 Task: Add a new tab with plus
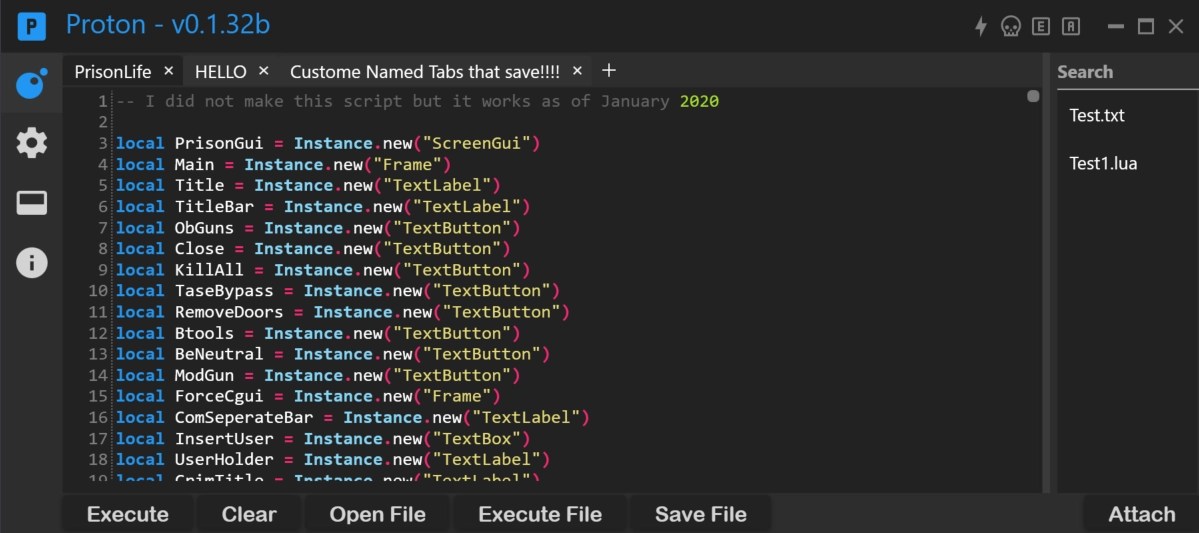click(x=609, y=70)
